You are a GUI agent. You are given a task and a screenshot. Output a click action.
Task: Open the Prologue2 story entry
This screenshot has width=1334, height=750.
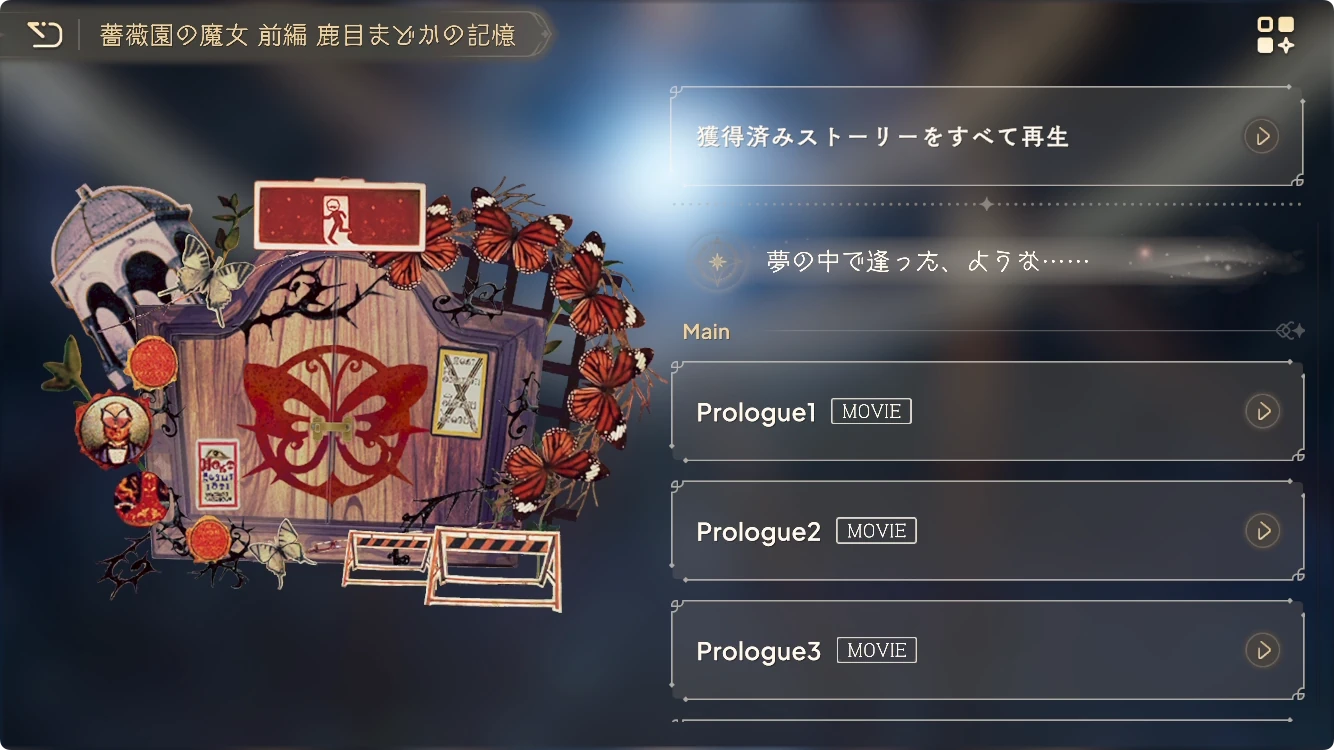[987, 531]
